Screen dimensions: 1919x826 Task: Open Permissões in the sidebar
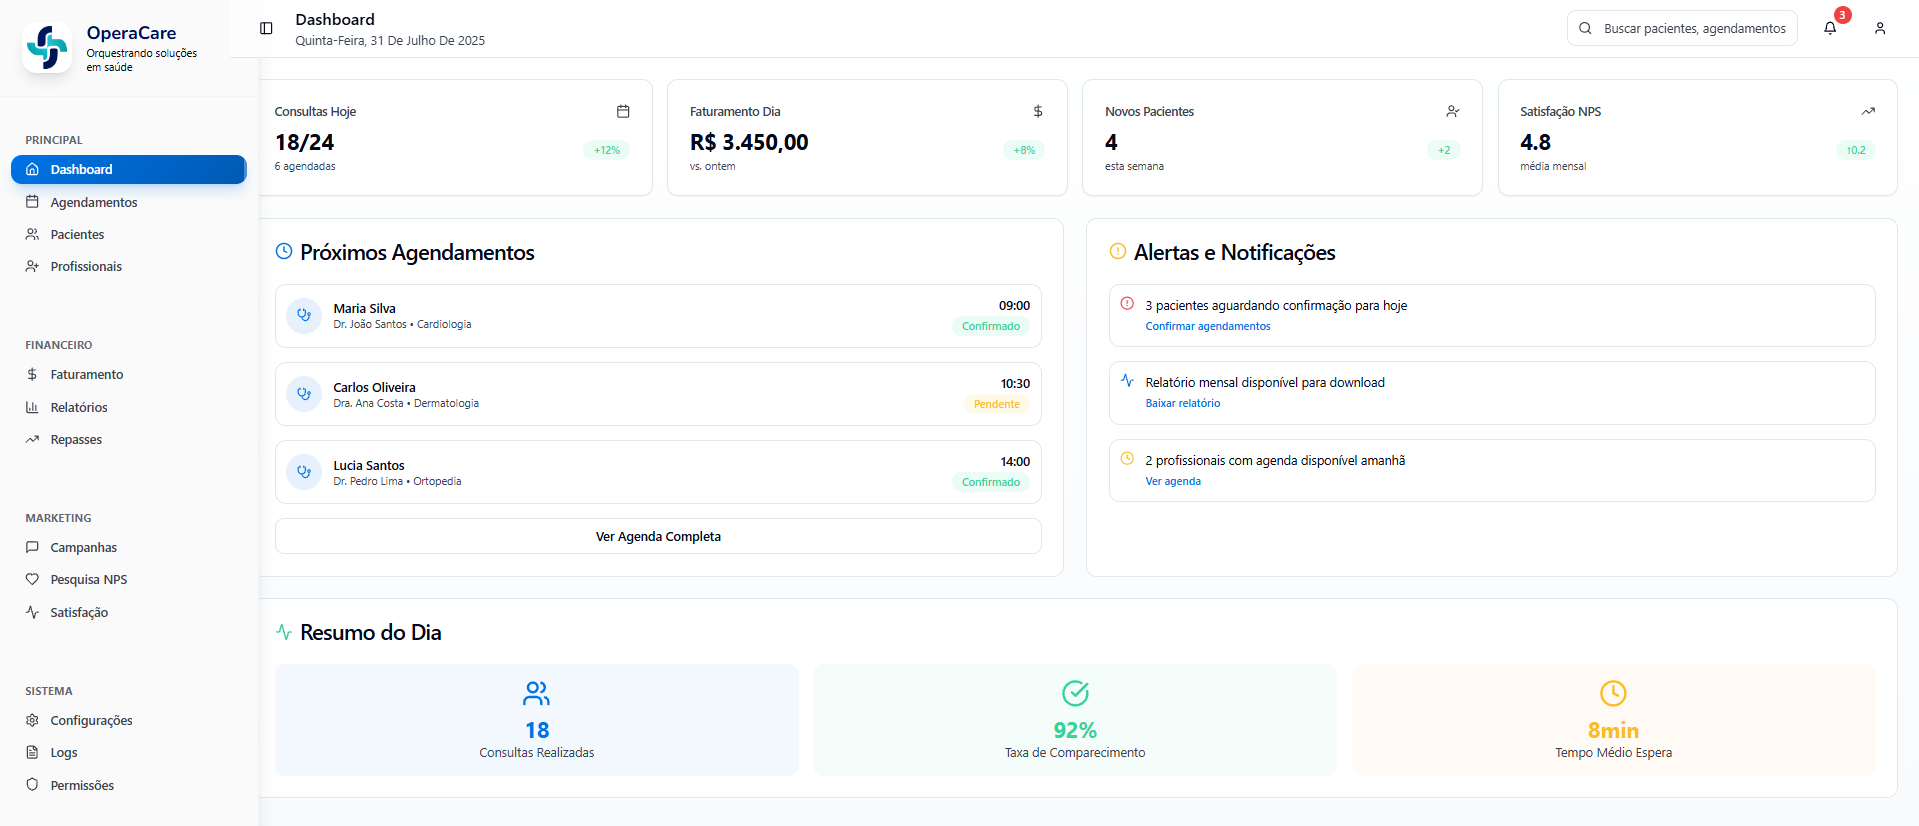[x=128, y=785]
